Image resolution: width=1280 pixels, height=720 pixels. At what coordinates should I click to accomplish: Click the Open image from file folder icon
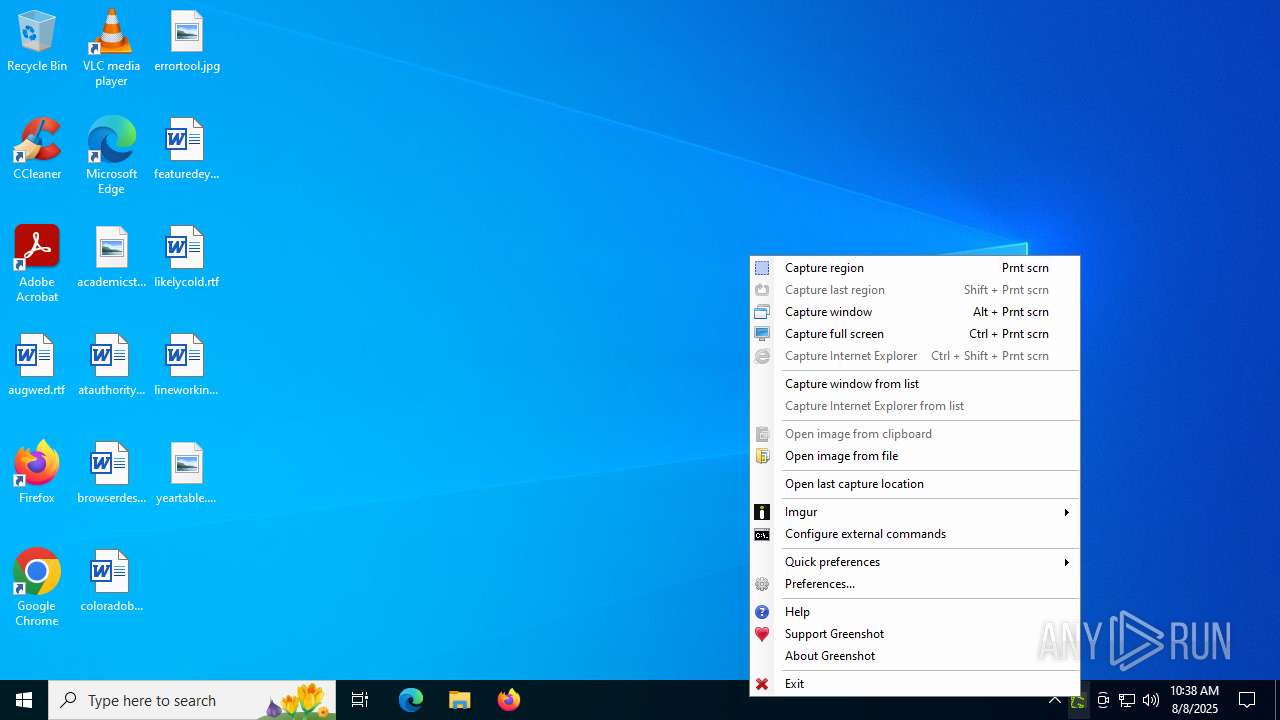pyautogui.click(x=762, y=456)
